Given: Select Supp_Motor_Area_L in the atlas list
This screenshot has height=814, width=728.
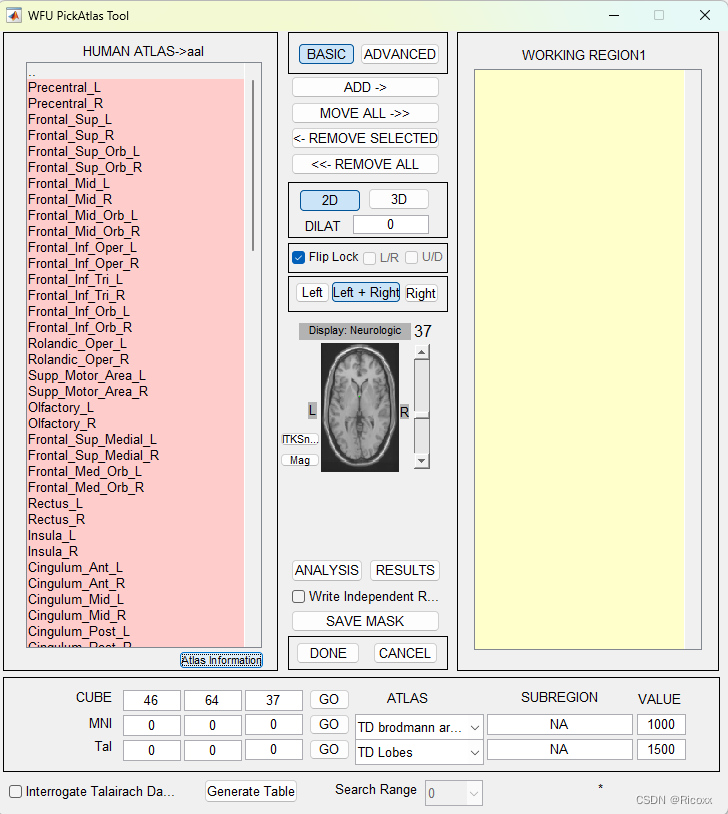Looking at the screenshot, I should coord(136,376).
